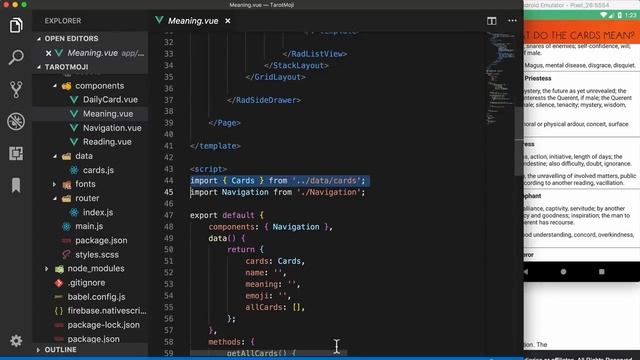Click the folder icon of fonts
Screen dimensions: 640x360
(67, 184)
